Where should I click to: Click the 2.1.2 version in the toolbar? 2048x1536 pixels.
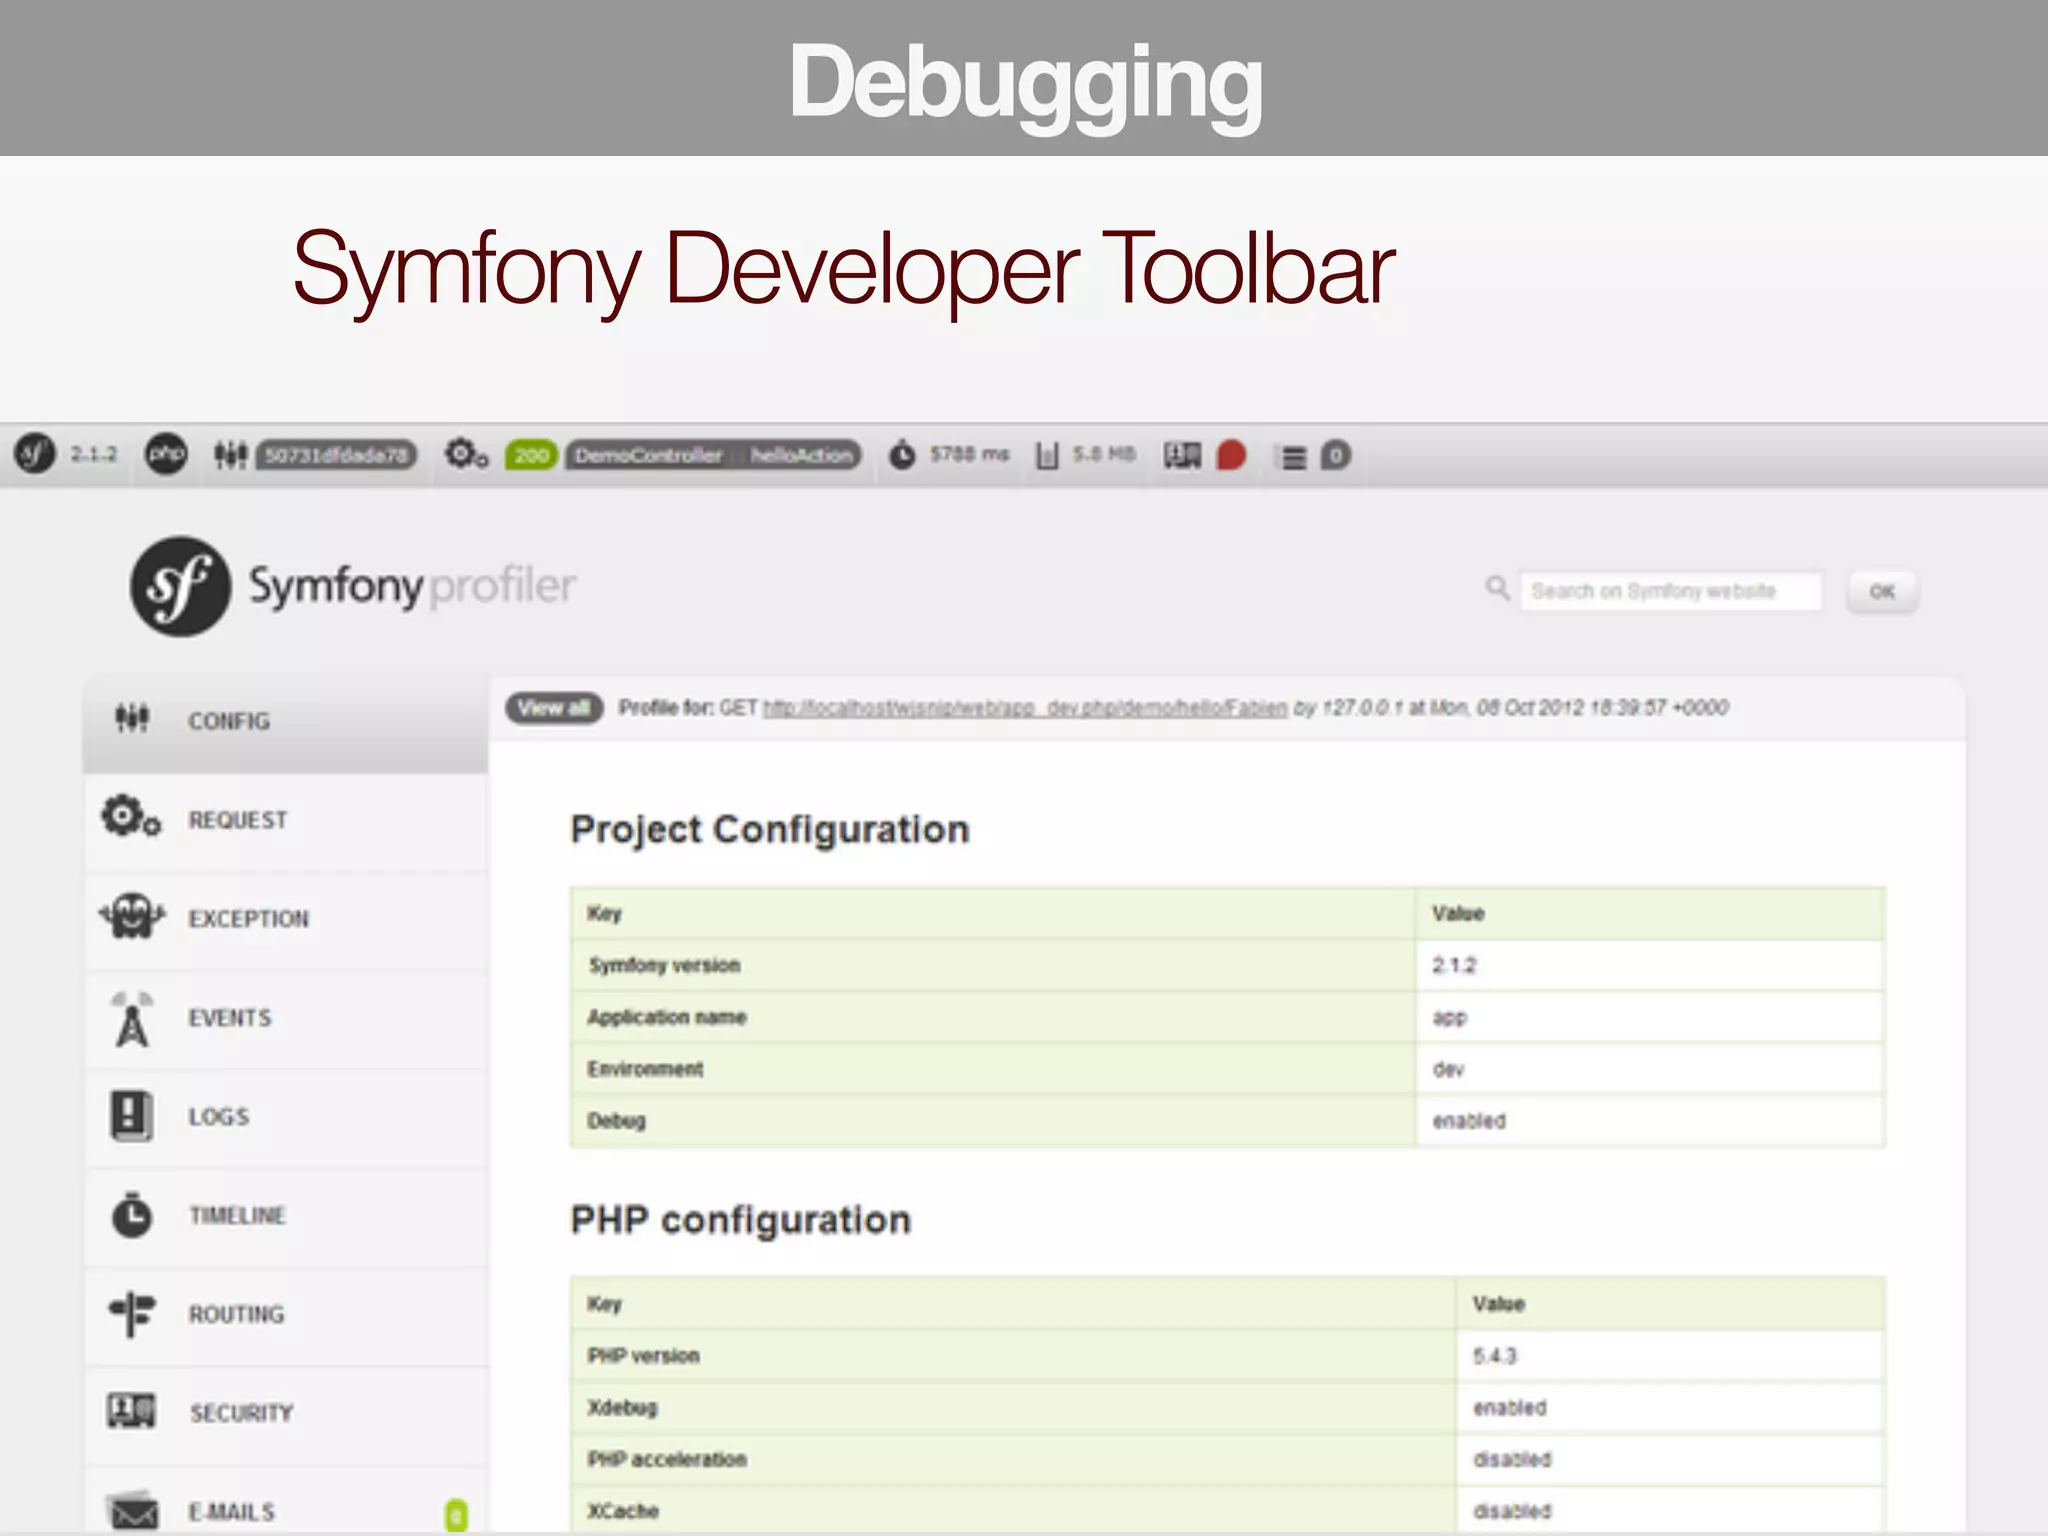(93, 455)
